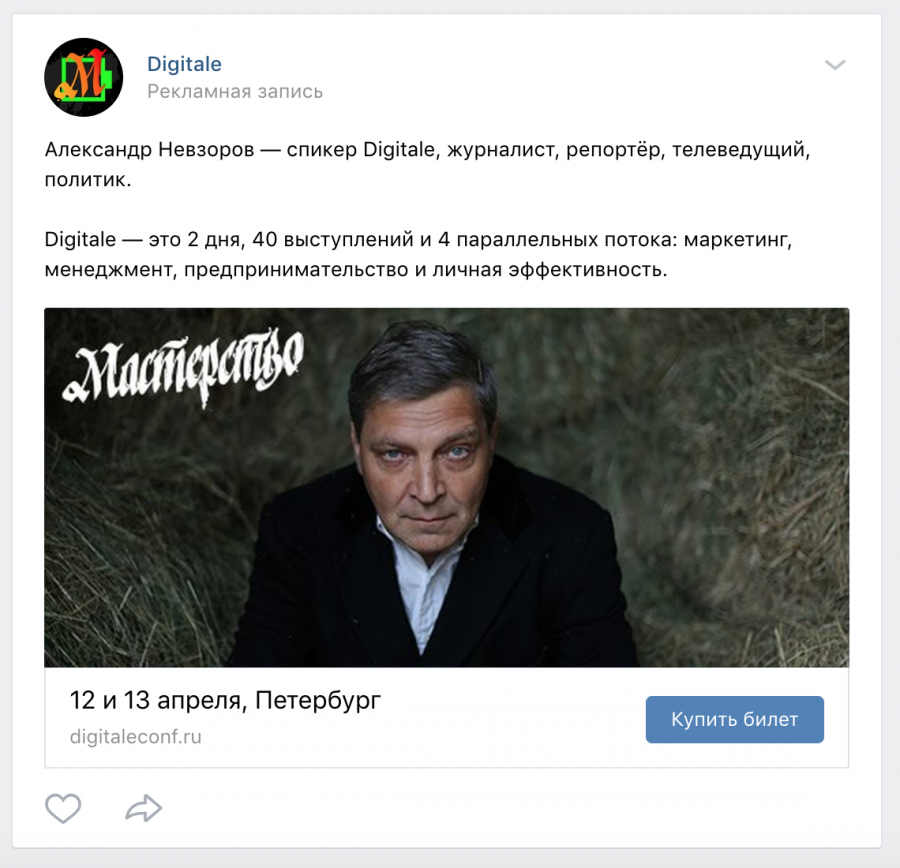900x868 pixels.
Task: Click the Digitale community name link
Action: [x=184, y=64]
